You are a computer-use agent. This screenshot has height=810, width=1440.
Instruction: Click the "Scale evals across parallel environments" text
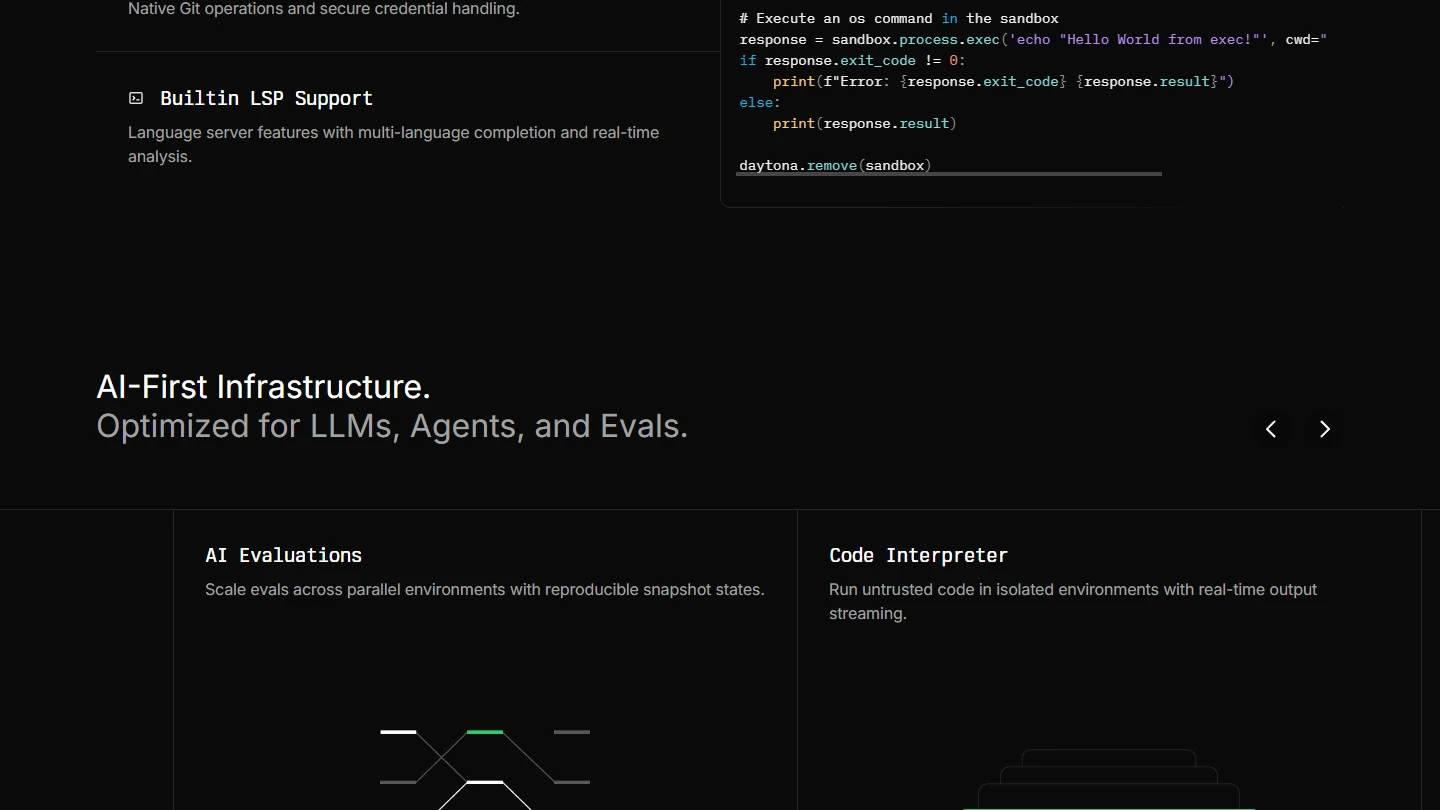(484, 590)
